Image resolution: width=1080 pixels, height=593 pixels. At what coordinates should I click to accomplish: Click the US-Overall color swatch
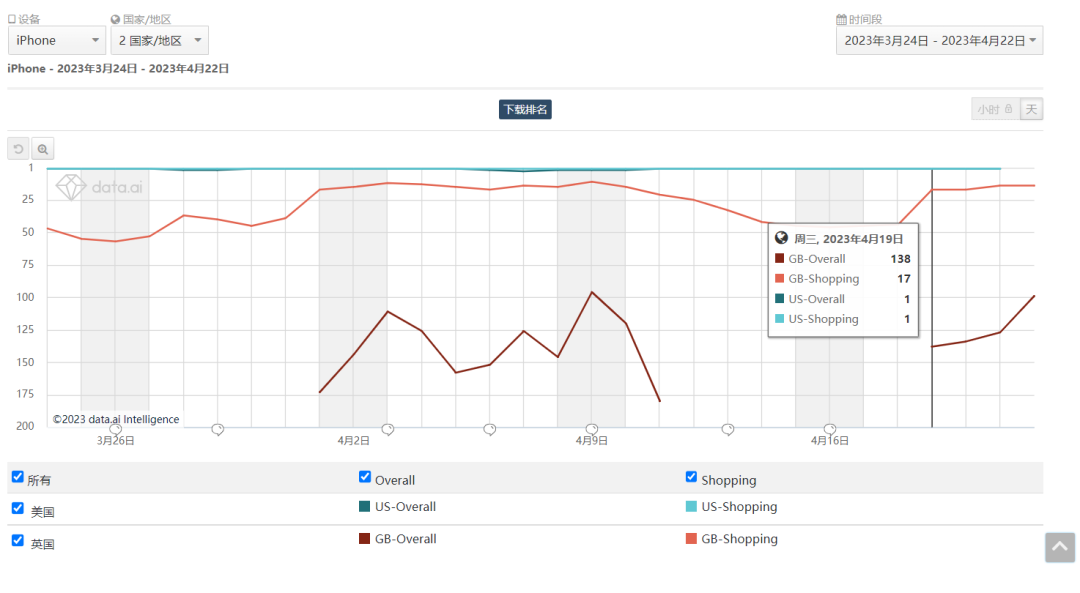[365, 507]
